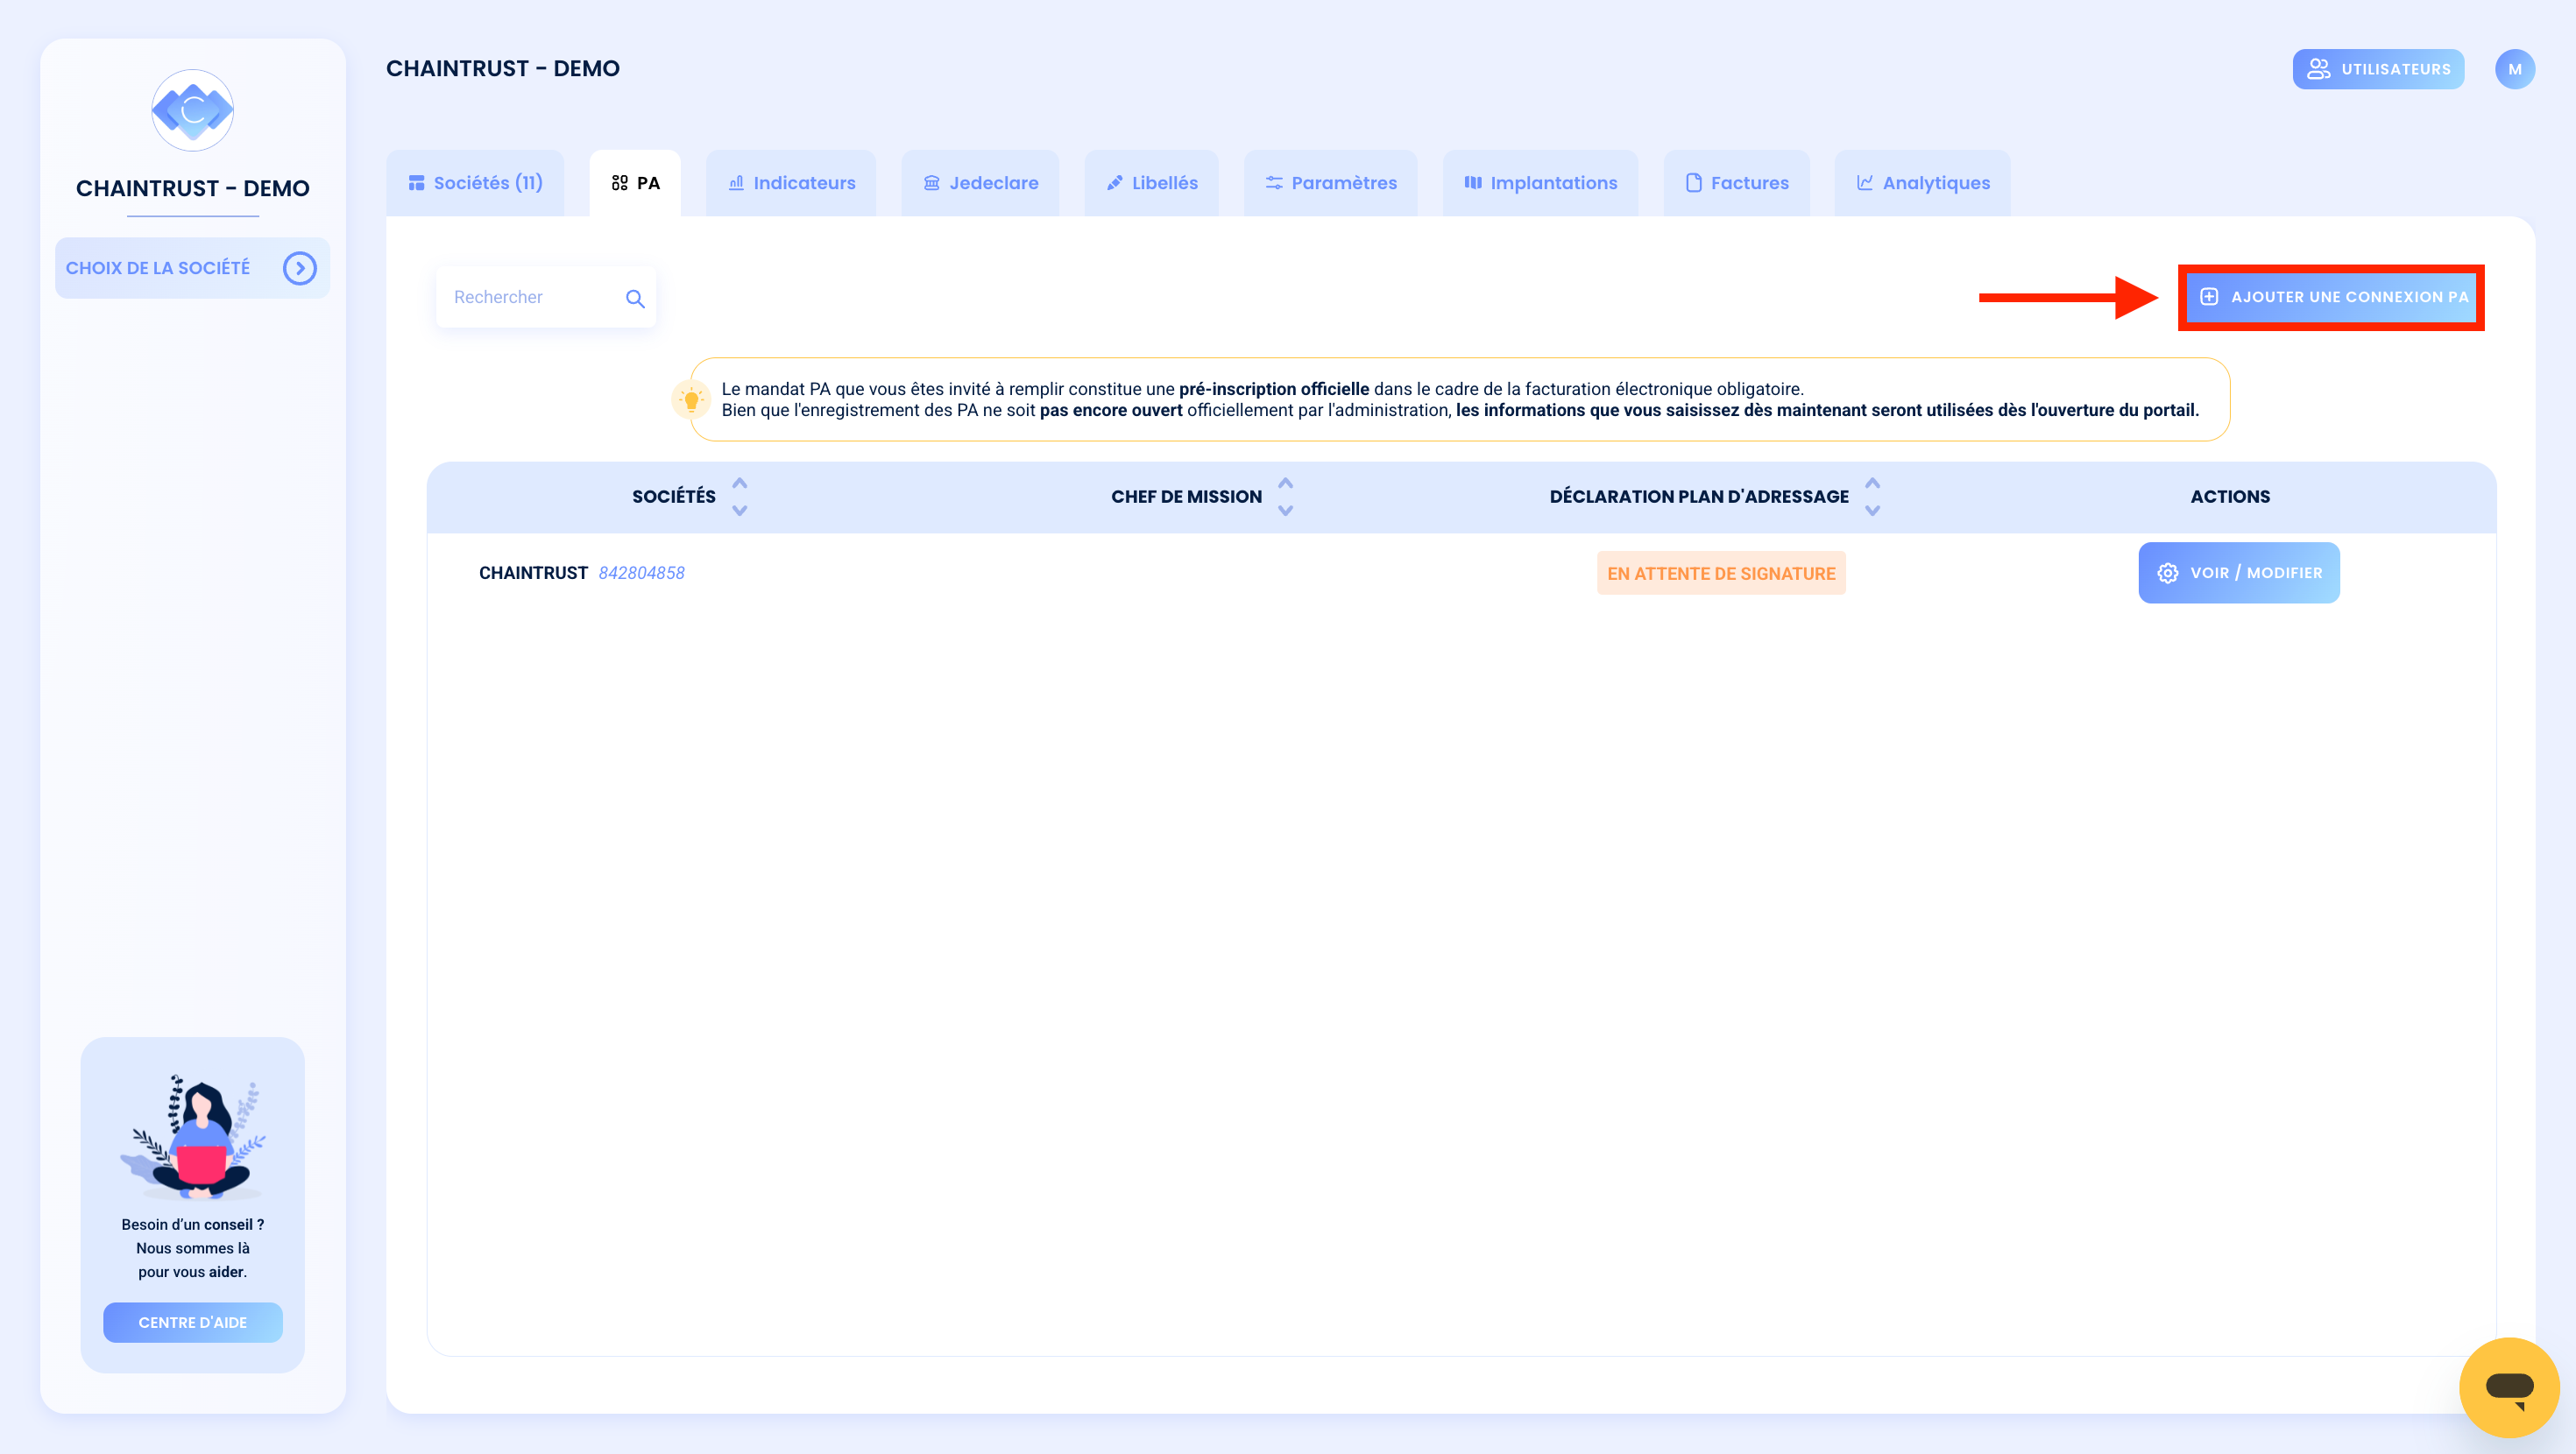The width and height of the screenshot is (2576, 1454).
Task: Sort Déclaration plan d'adressage descending
Action: point(1873,510)
